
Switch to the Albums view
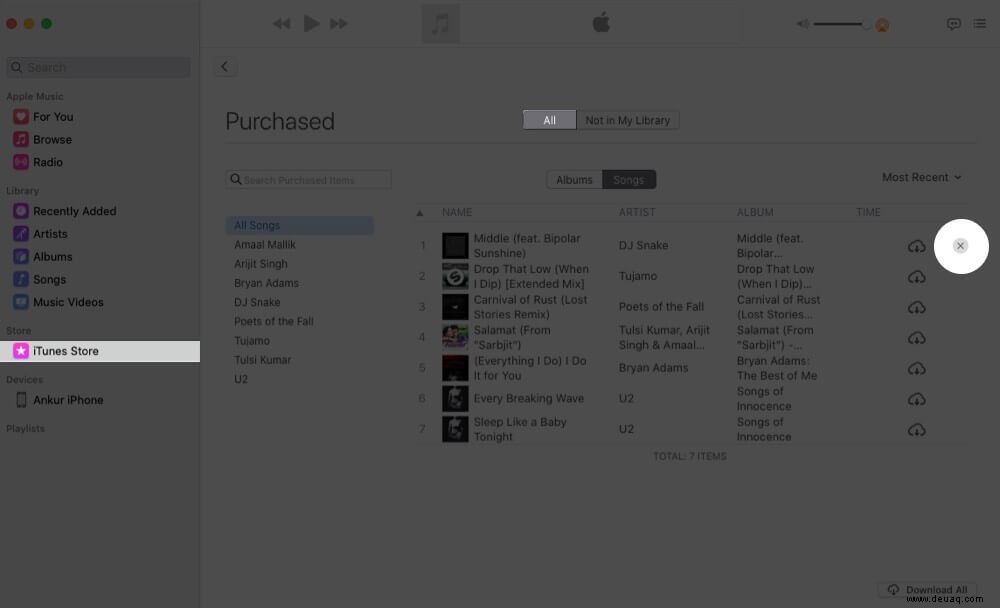(x=574, y=179)
